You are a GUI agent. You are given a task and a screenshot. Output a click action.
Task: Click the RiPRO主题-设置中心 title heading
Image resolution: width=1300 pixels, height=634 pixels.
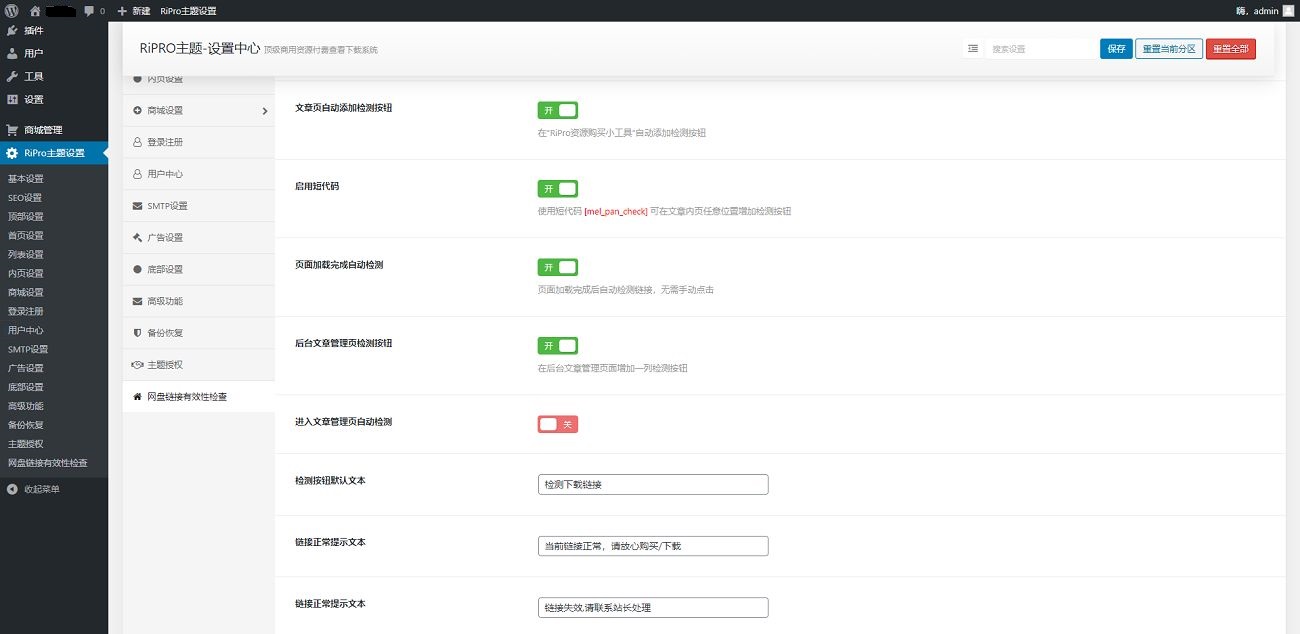[x=200, y=48]
